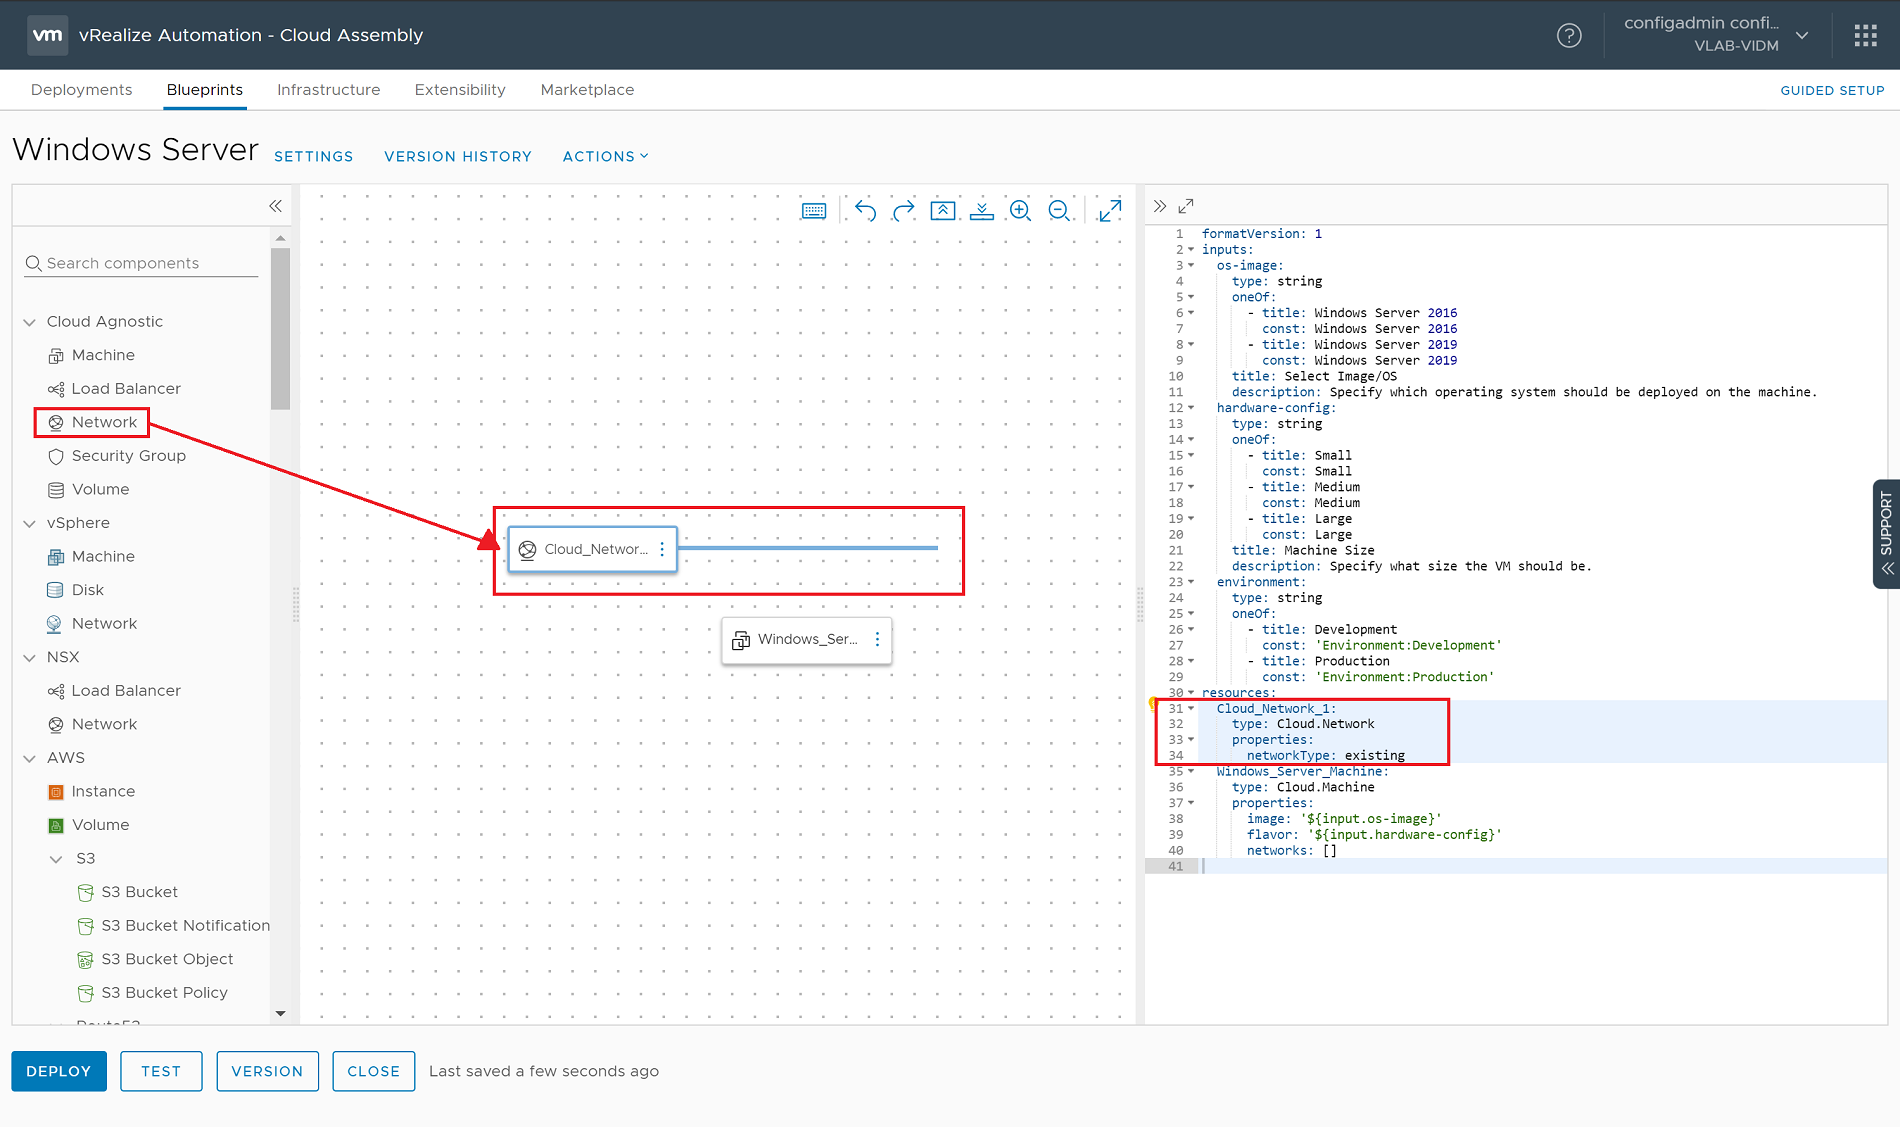
Task: Zoom out of the blueprint canvas
Action: click(1061, 210)
